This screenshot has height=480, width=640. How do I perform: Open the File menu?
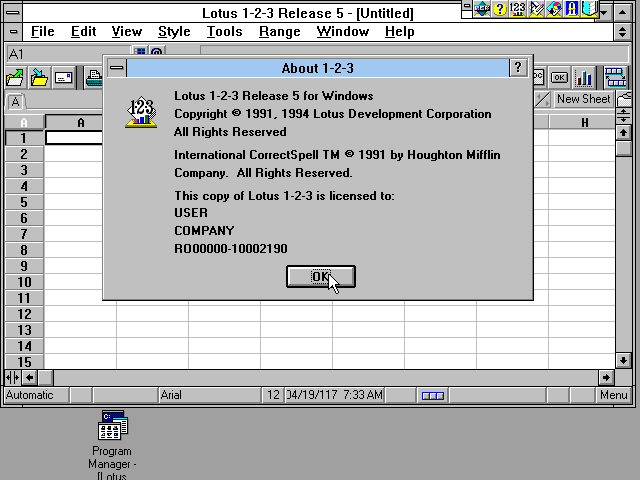point(42,31)
